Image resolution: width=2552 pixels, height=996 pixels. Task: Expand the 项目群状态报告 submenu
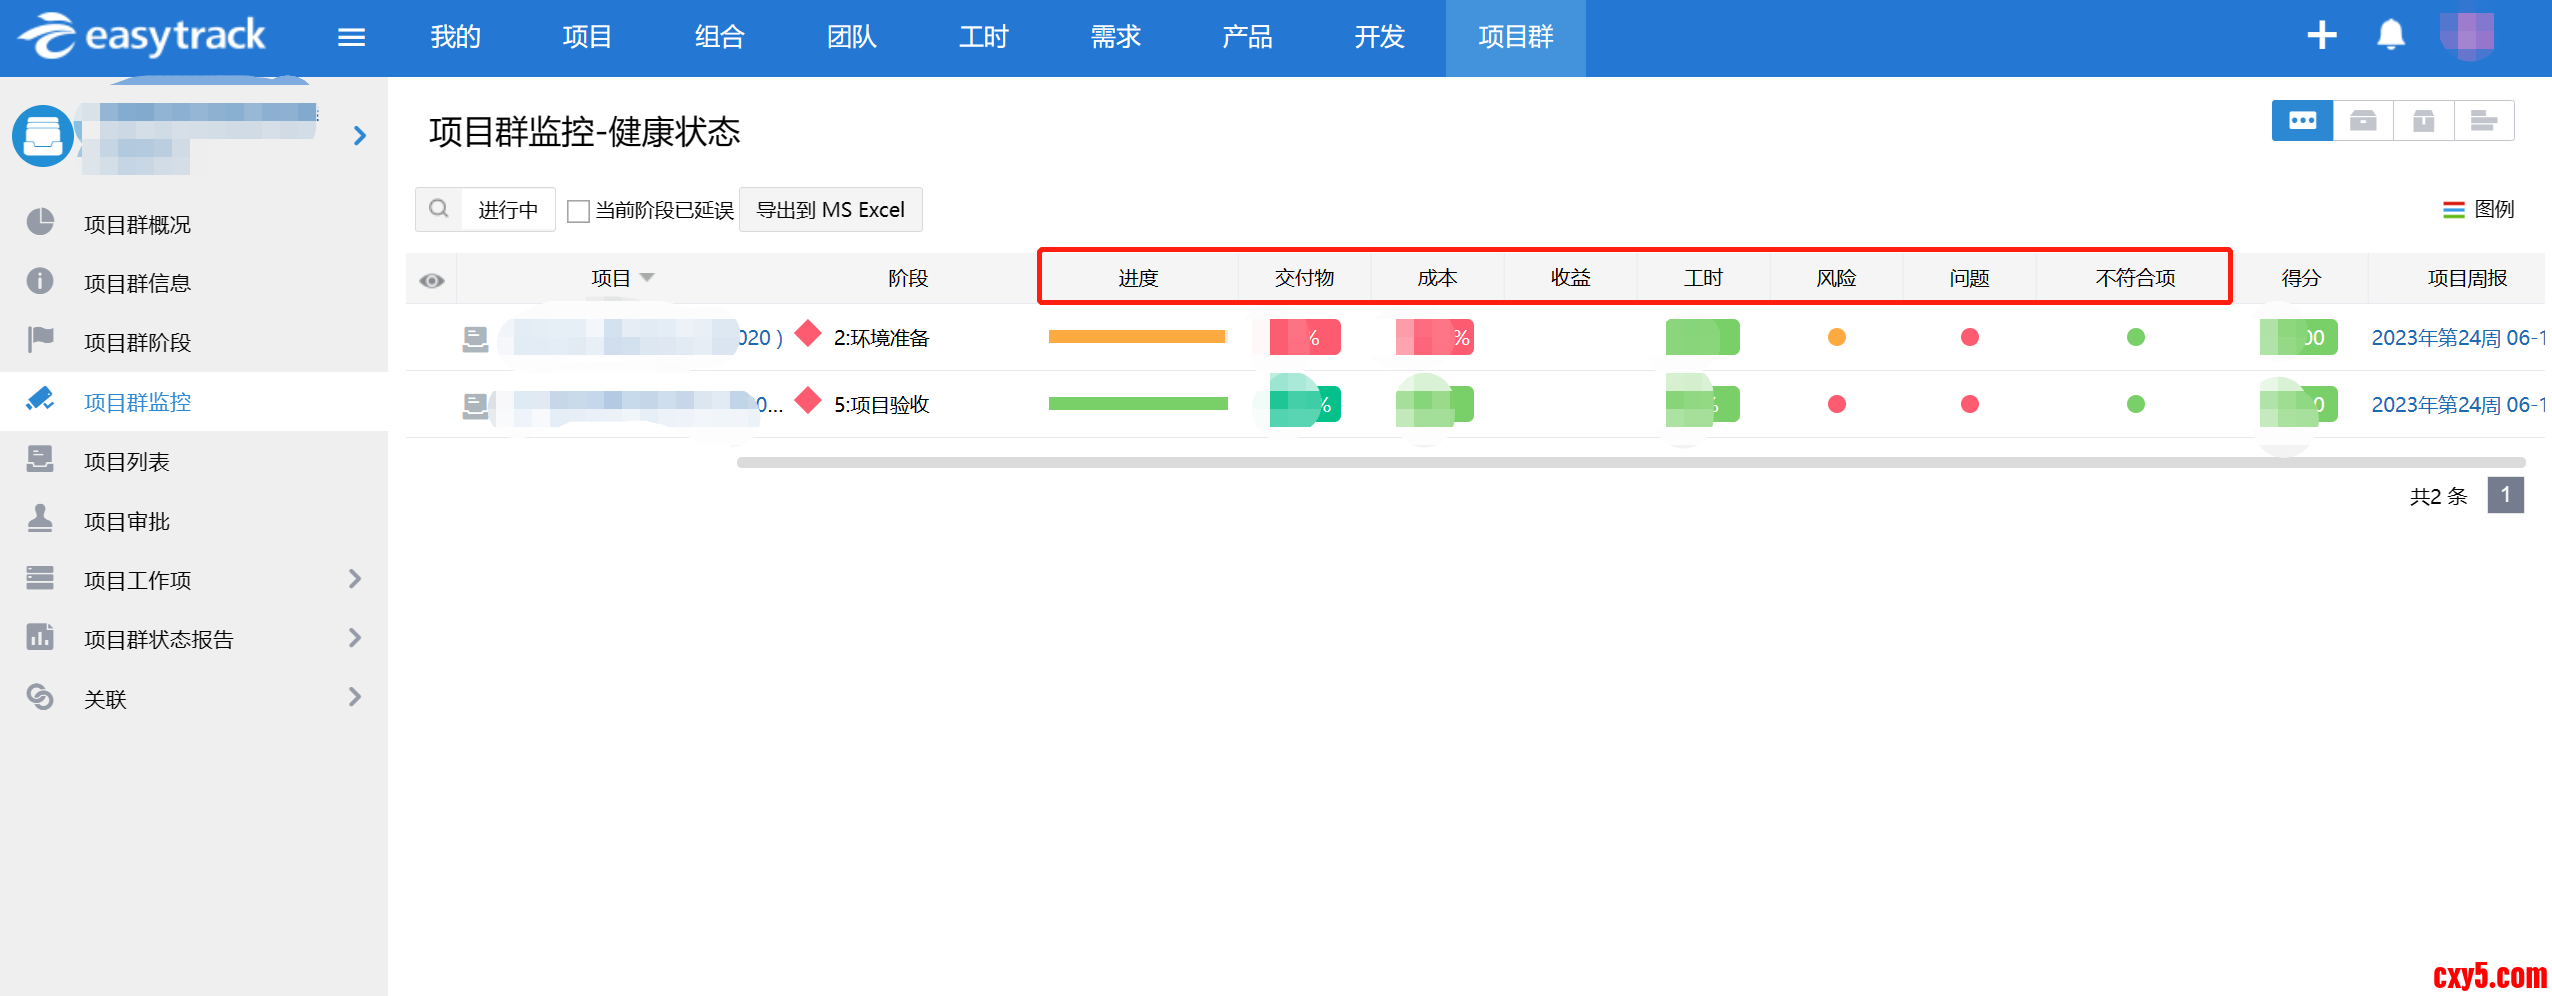(x=354, y=638)
